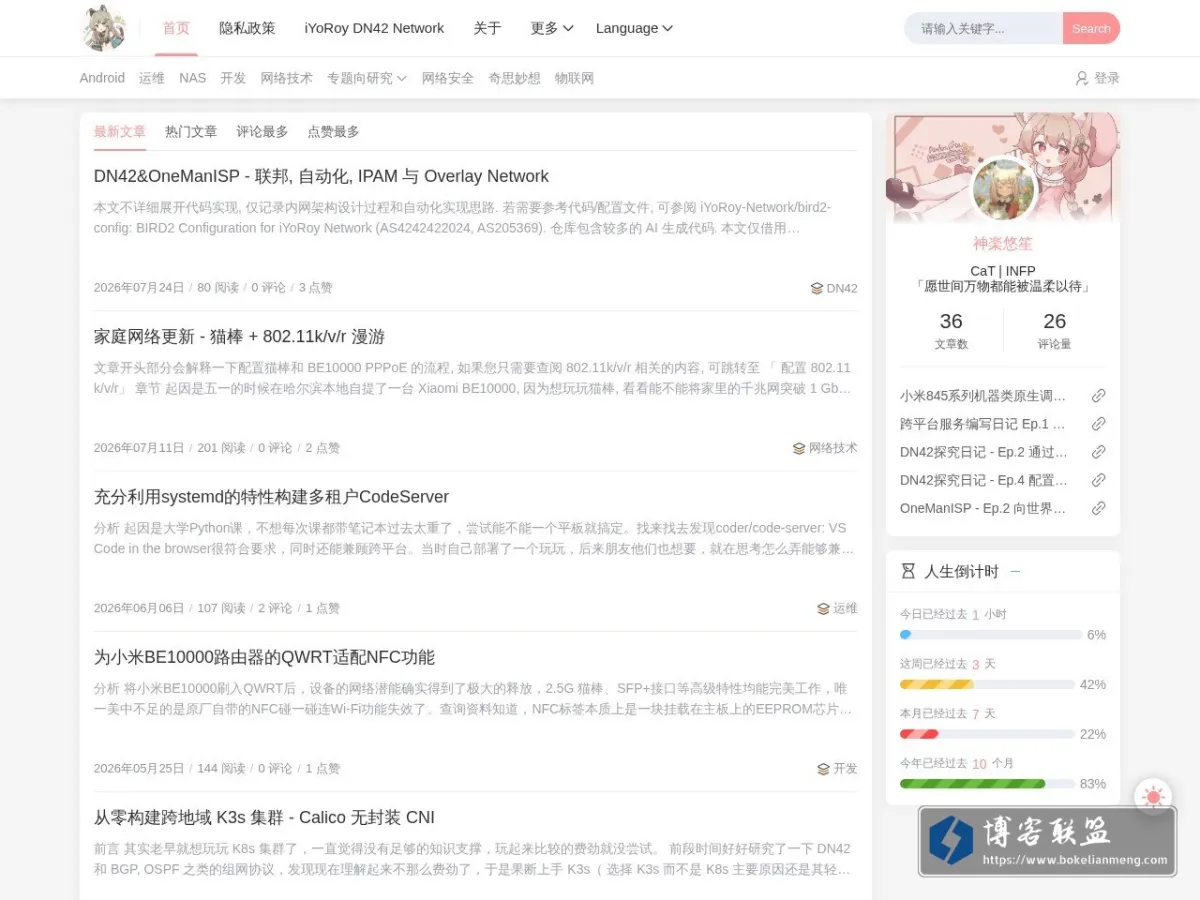Open the NAS category
The height and width of the screenshot is (900, 1200).
[193, 78]
